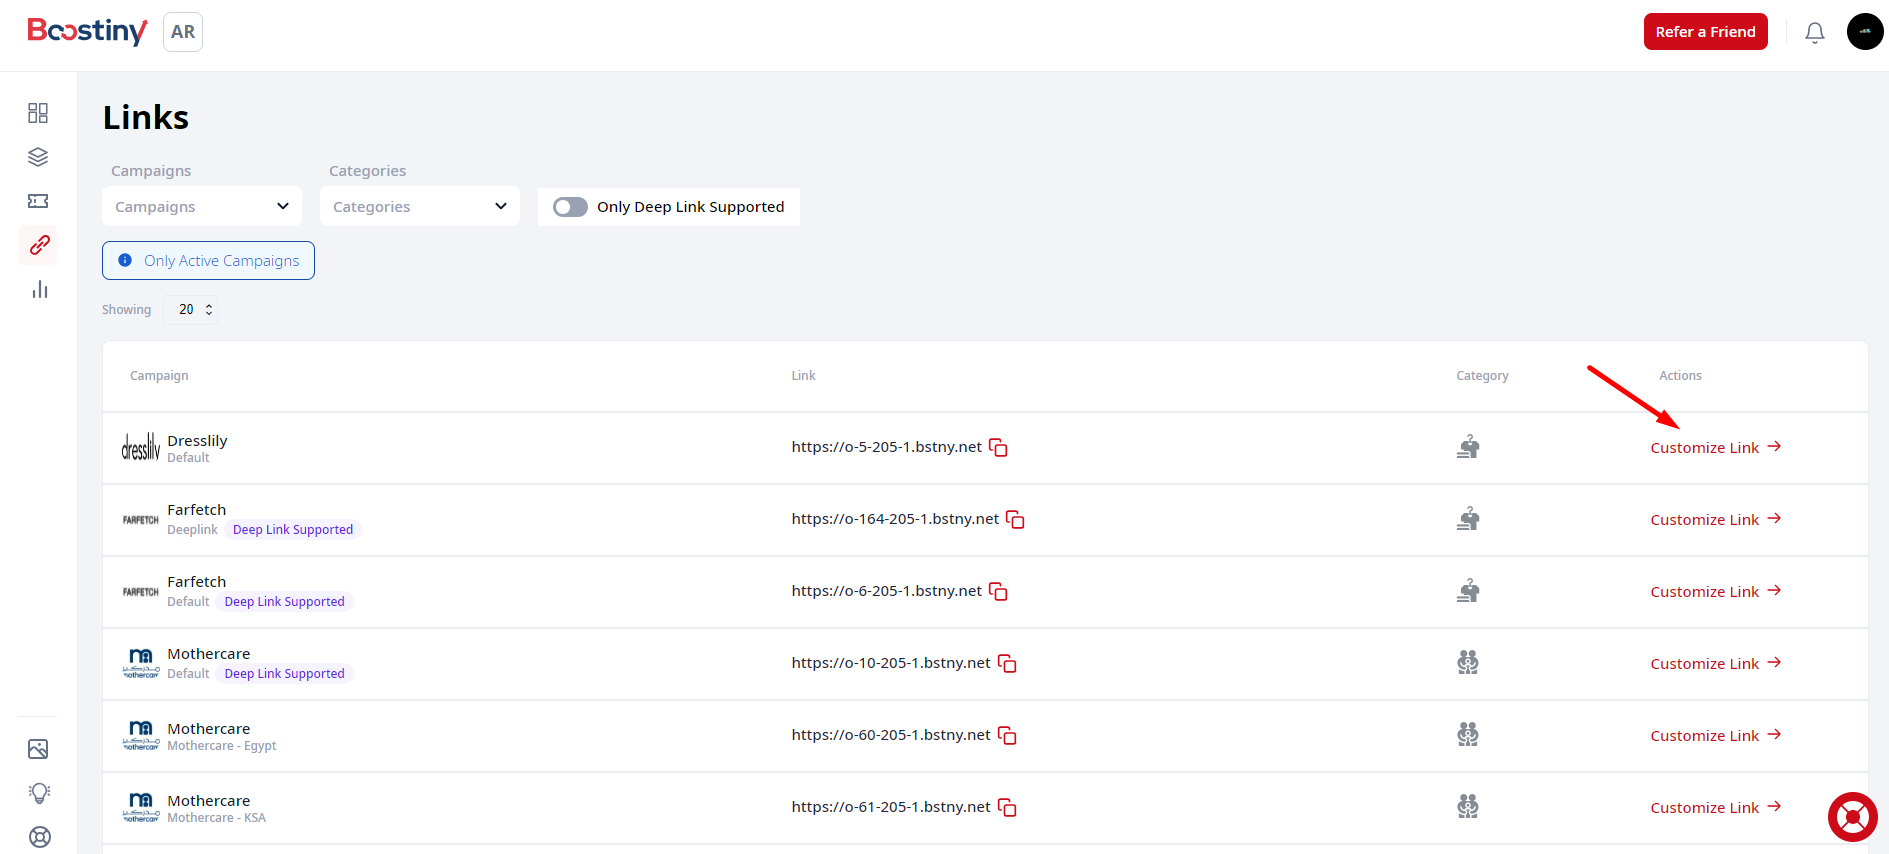
Task: Toggle Only Deep Link Supported switch
Action: pyautogui.click(x=571, y=207)
